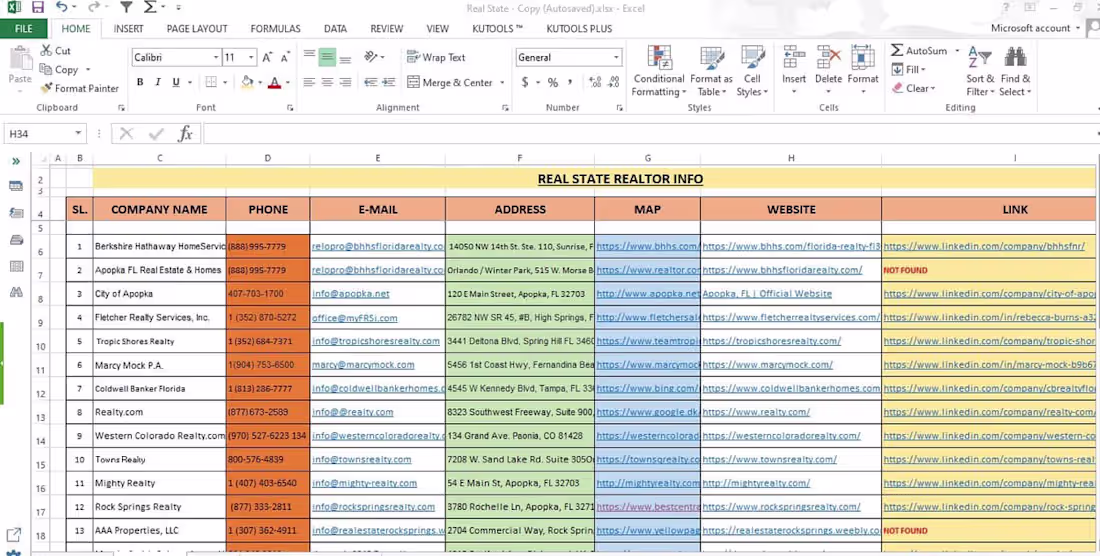Viewport: 1100px width, 556px height.
Task: Click the Cut scissors icon
Action: pyautogui.click(x=46, y=50)
